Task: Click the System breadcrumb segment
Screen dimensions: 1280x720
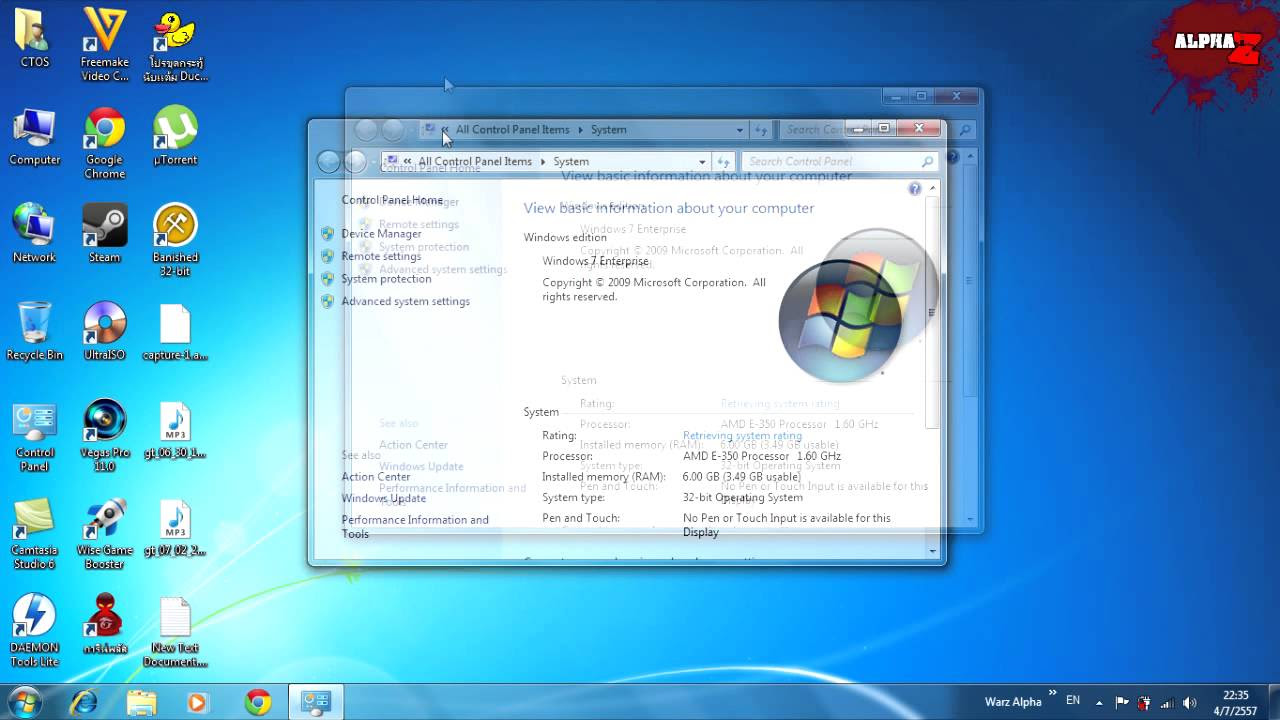Action: pos(571,161)
